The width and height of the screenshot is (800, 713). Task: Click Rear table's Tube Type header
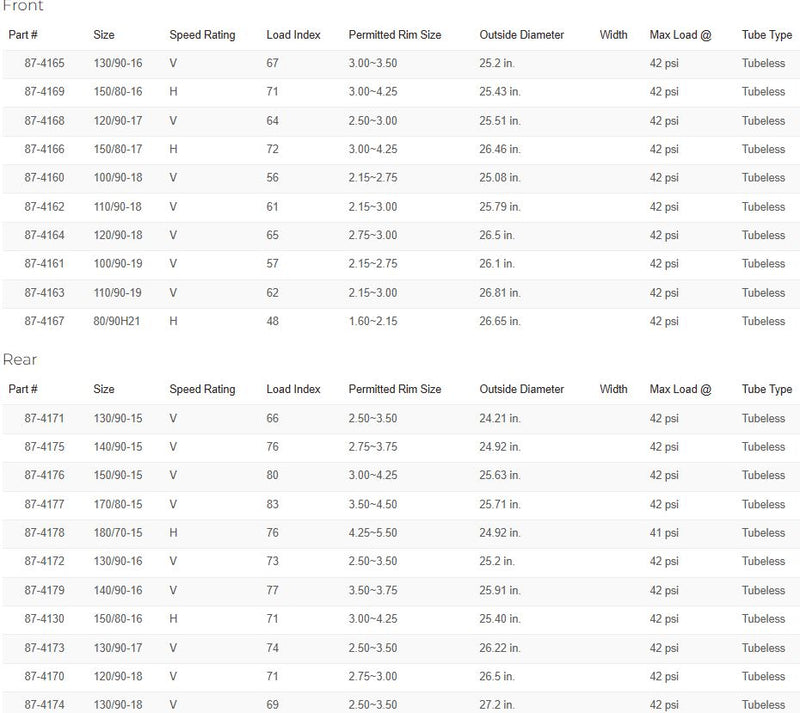tap(766, 389)
